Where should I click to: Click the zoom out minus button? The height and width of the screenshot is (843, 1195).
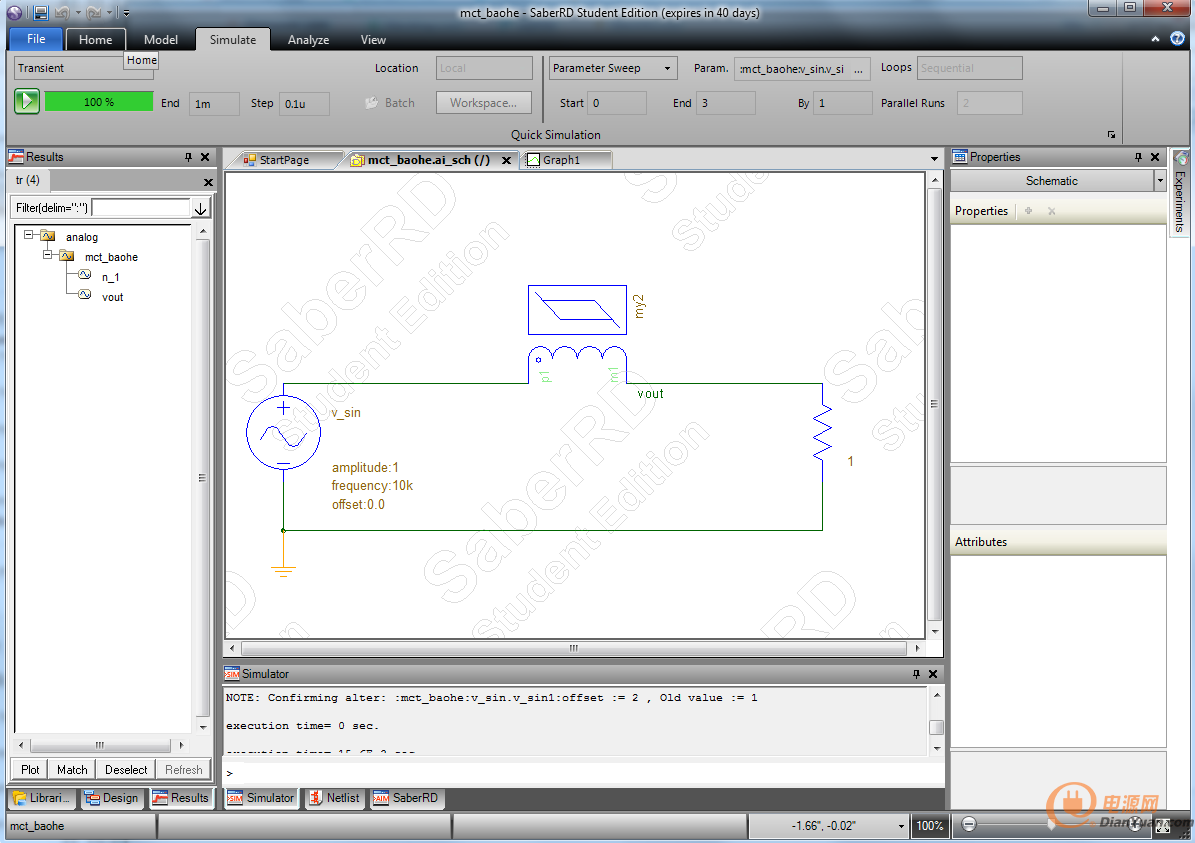pos(969,825)
